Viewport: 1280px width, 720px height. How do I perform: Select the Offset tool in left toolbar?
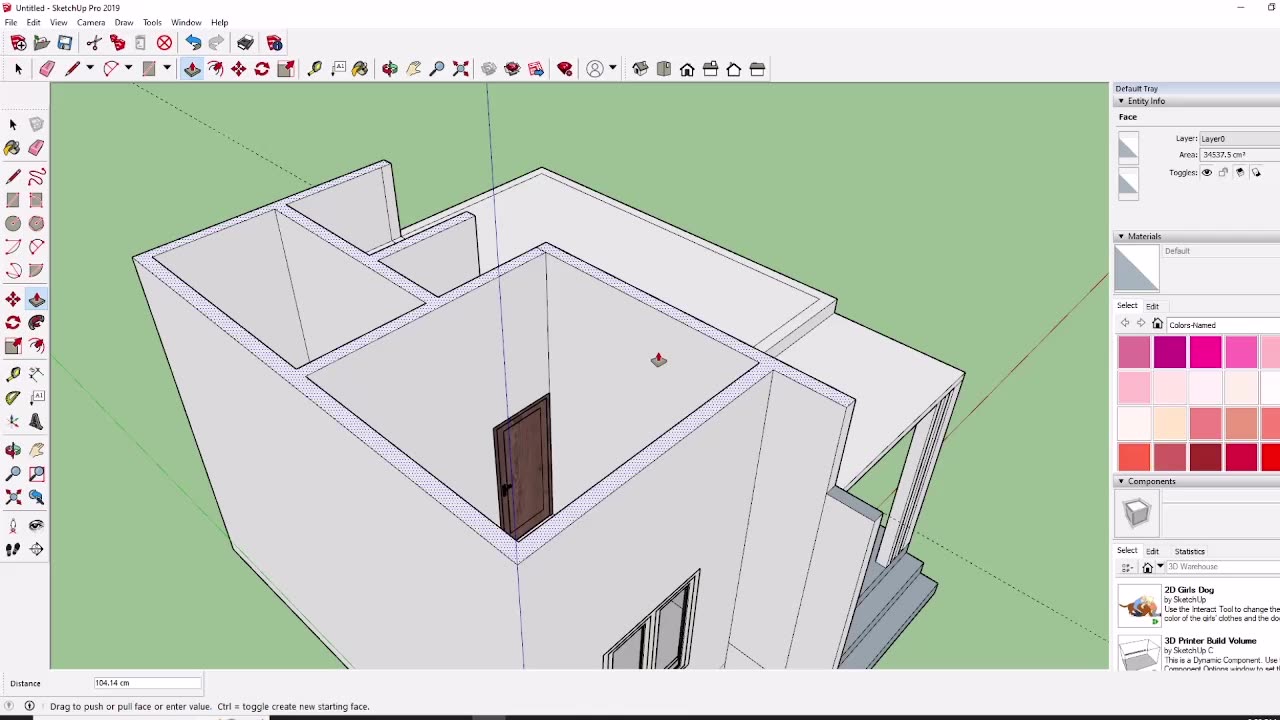[x=36, y=346]
